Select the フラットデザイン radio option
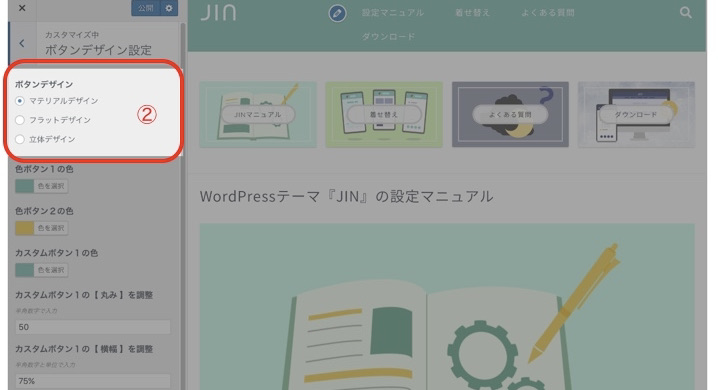The height and width of the screenshot is (390, 718). point(20,120)
